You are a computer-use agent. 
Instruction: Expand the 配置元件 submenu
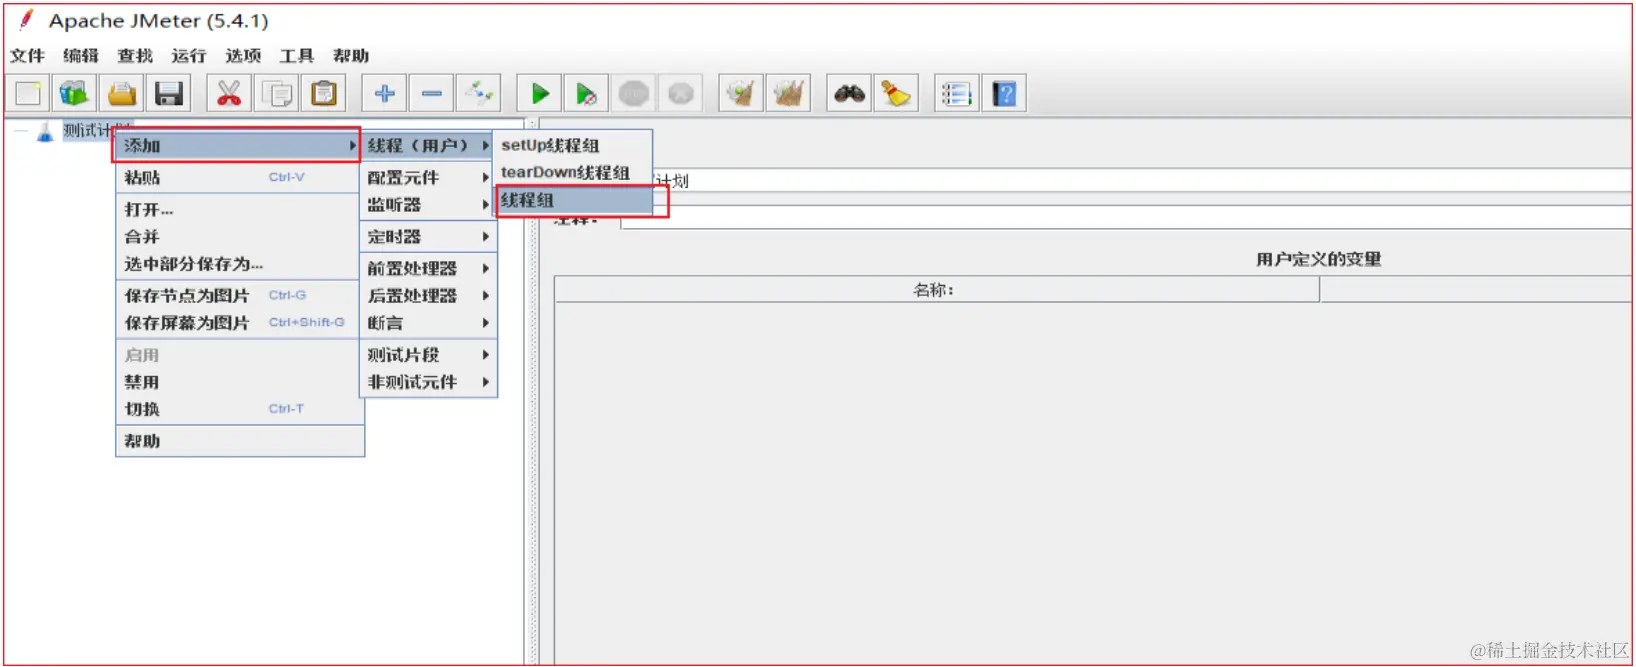pos(428,177)
